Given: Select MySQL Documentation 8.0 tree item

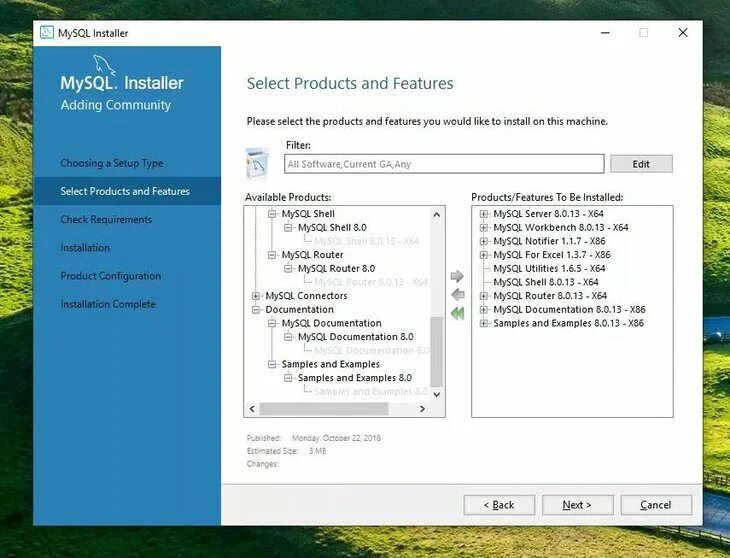Looking at the screenshot, I should point(356,337).
